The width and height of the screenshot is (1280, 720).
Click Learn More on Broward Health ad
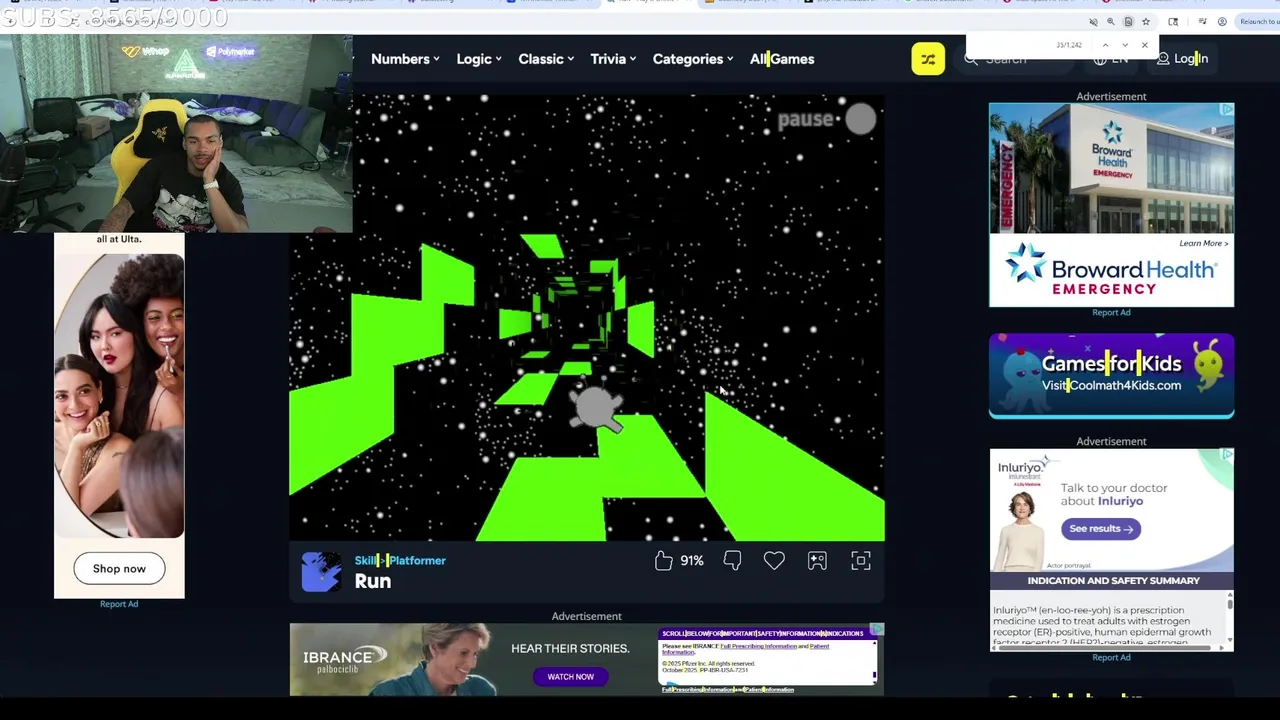1203,243
